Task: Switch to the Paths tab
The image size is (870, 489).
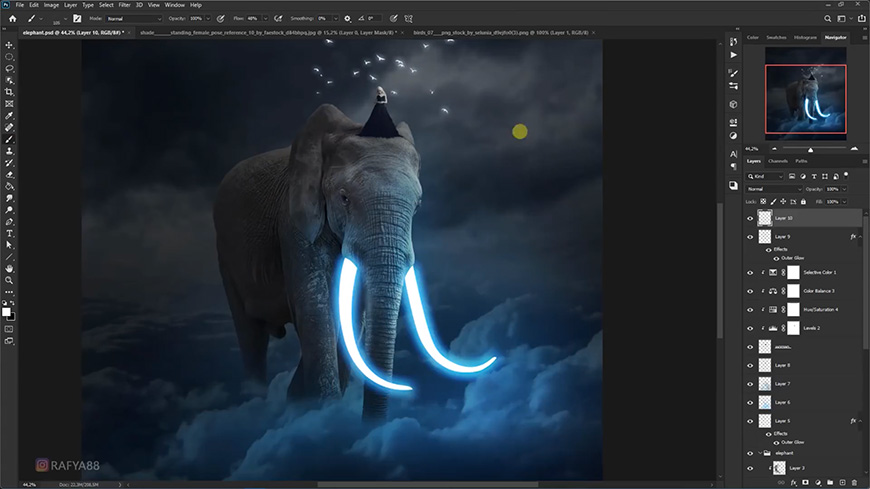Action: click(801, 161)
